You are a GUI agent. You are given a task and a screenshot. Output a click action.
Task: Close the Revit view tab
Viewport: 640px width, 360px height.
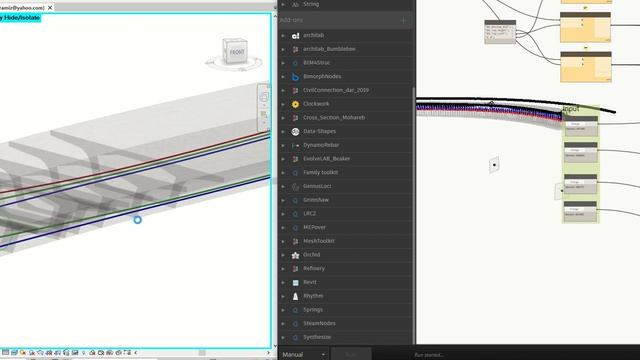click(50, 7)
